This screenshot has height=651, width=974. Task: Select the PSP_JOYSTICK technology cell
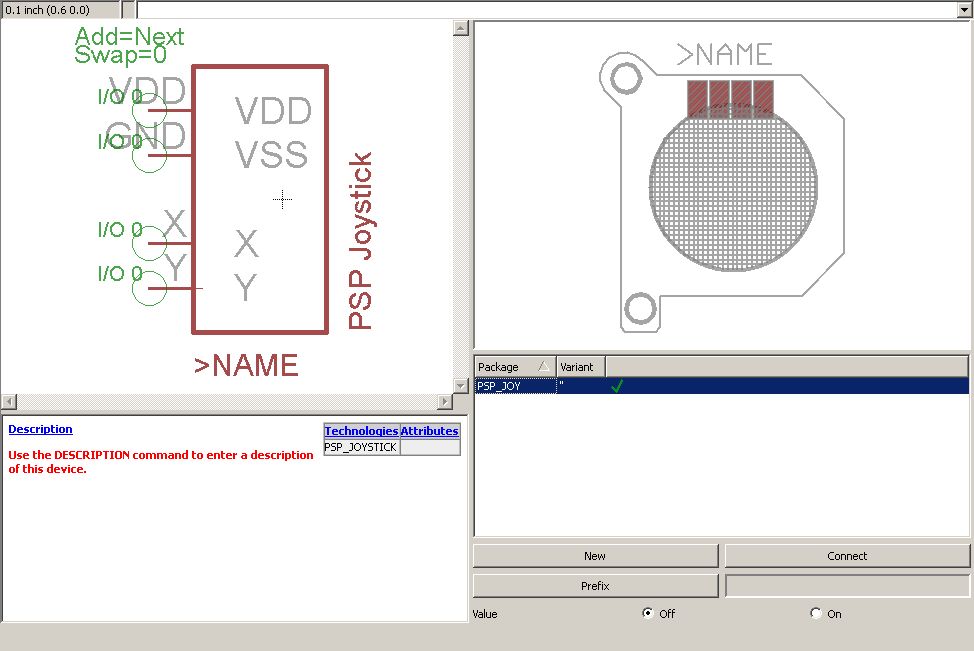coord(362,447)
